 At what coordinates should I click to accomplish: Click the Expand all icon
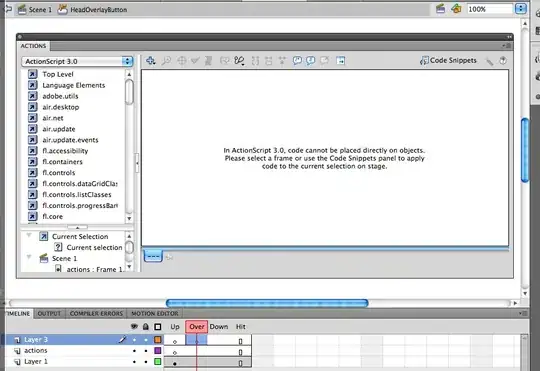282,61
